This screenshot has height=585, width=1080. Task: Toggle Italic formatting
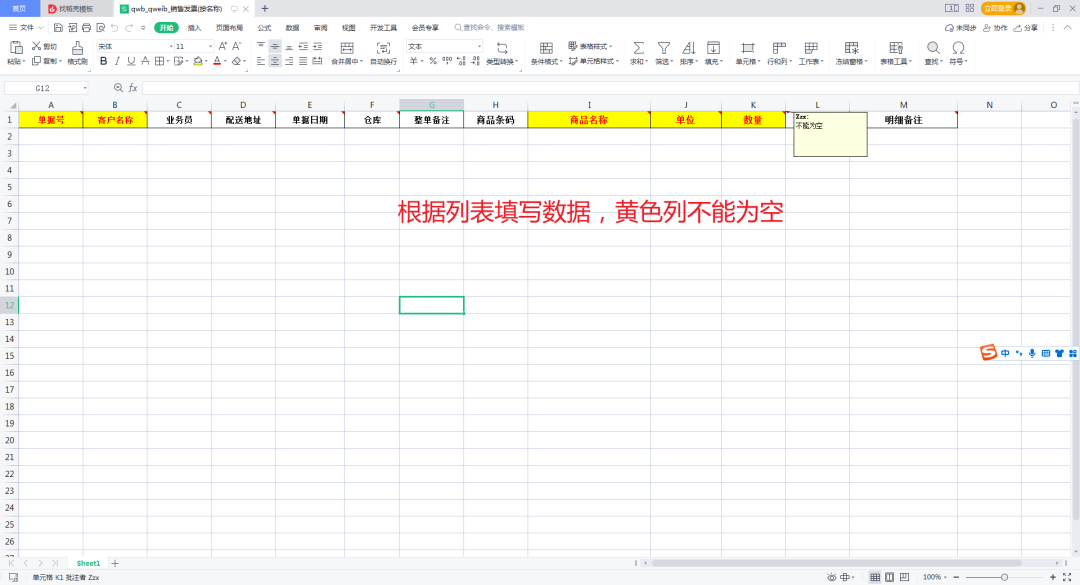point(117,61)
